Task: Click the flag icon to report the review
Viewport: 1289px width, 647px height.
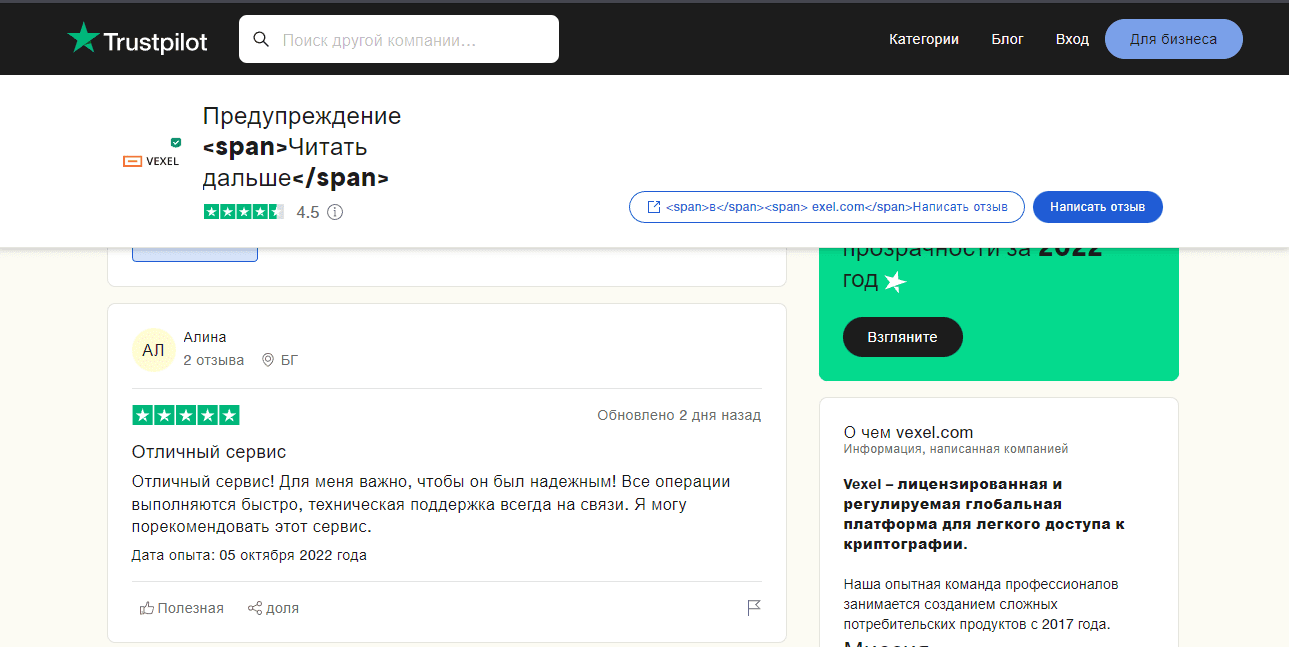Action: pos(754,608)
